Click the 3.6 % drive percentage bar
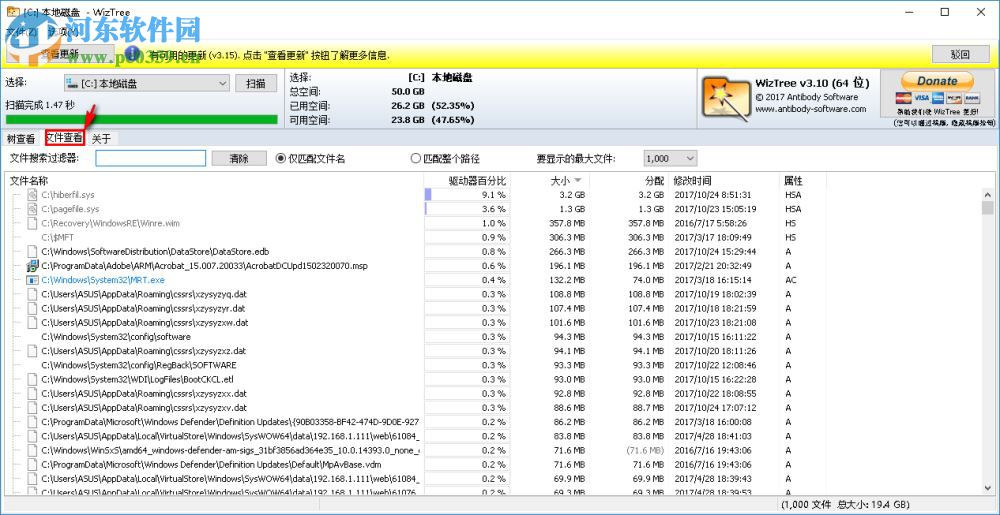The height and width of the screenshot is (515, 1000). point(467,209)
